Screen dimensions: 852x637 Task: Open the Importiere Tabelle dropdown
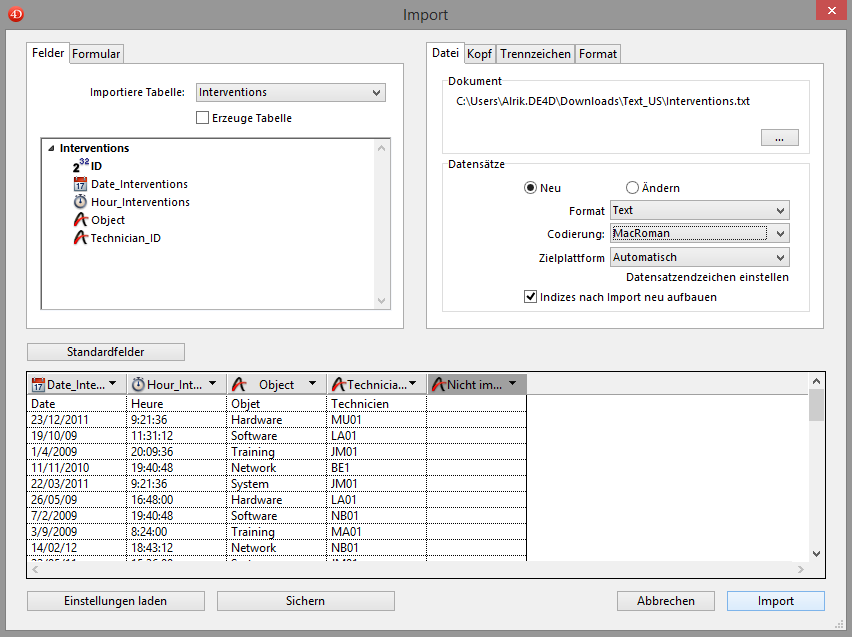coord(291,92)
